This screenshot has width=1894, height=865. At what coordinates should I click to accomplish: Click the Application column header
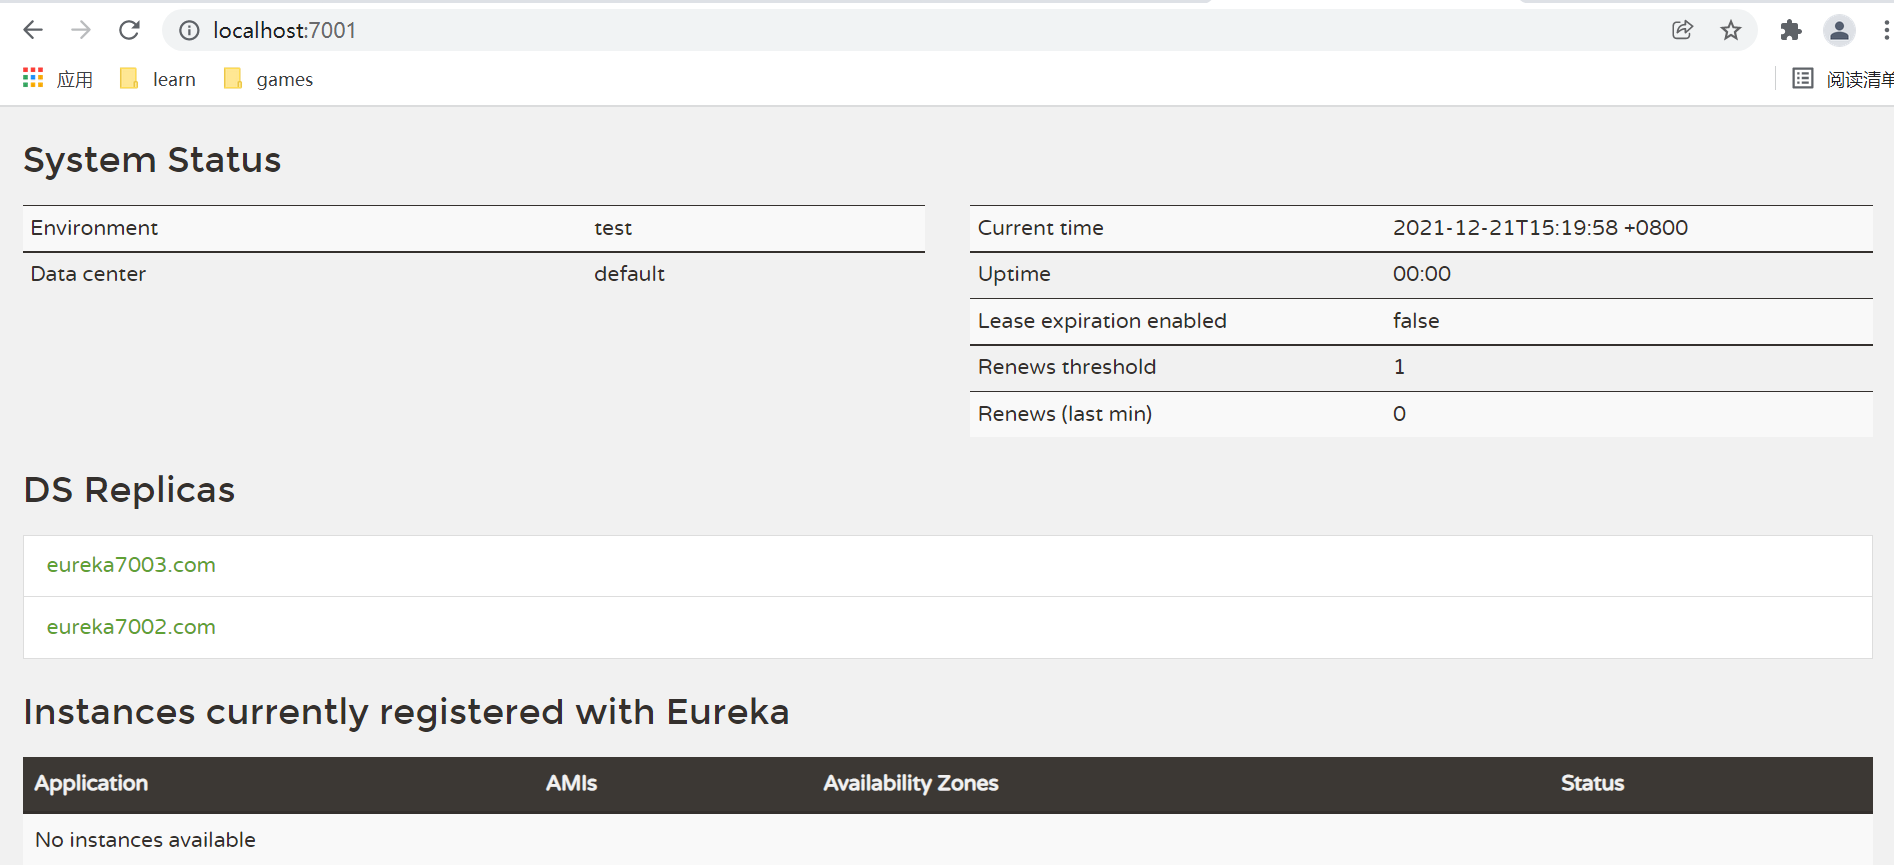click(x=91, y=783)
